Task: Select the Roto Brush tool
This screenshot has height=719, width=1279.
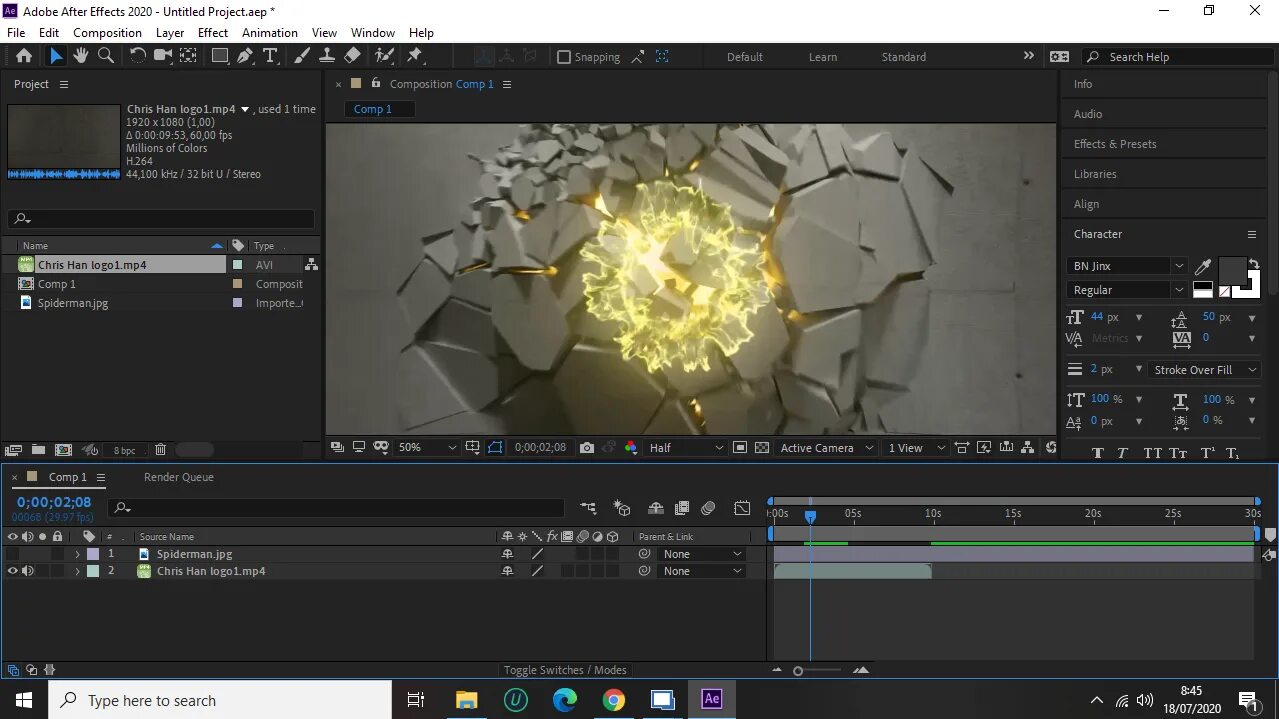Action: 384,56
